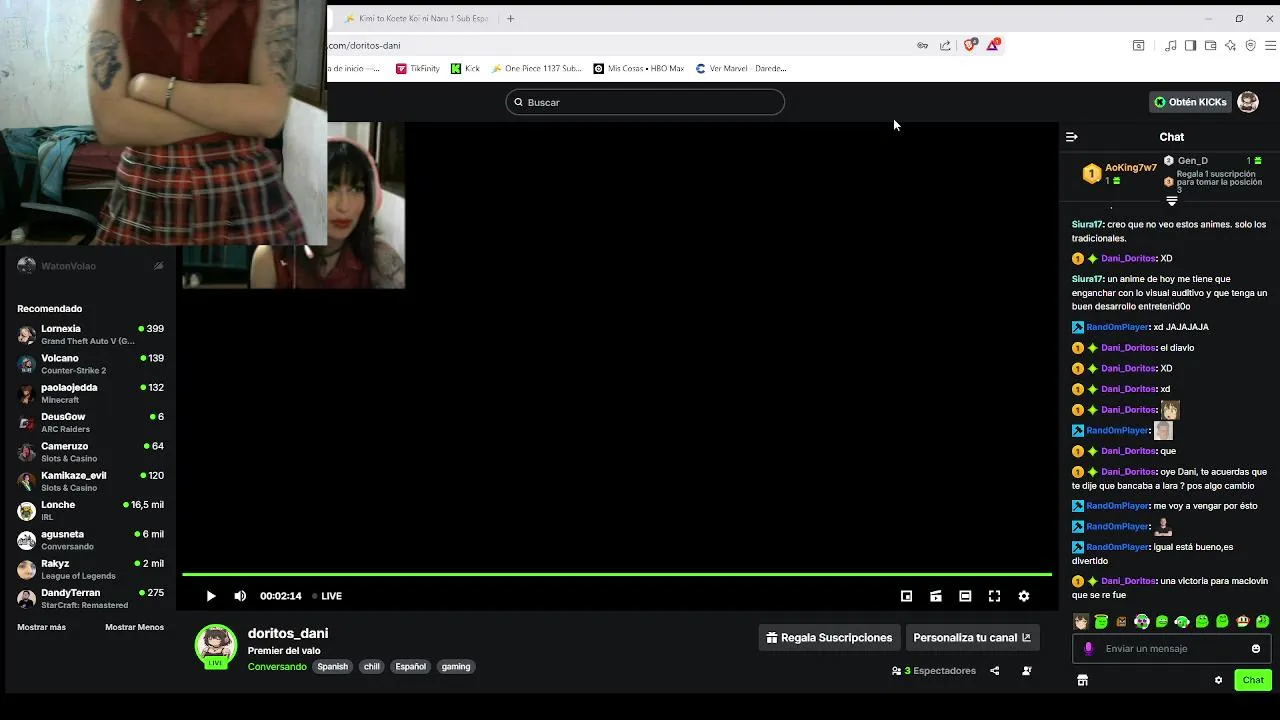
Task: Open Mis Cosas HBO Max bookmark
Action: pyautogui.click(x=639, y=69)
